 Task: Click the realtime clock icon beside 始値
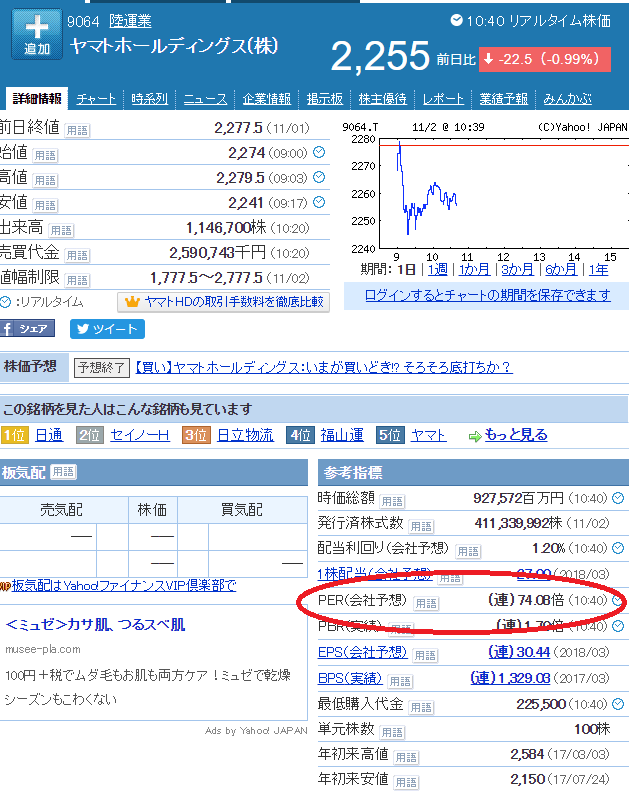(x=319, y=152)
